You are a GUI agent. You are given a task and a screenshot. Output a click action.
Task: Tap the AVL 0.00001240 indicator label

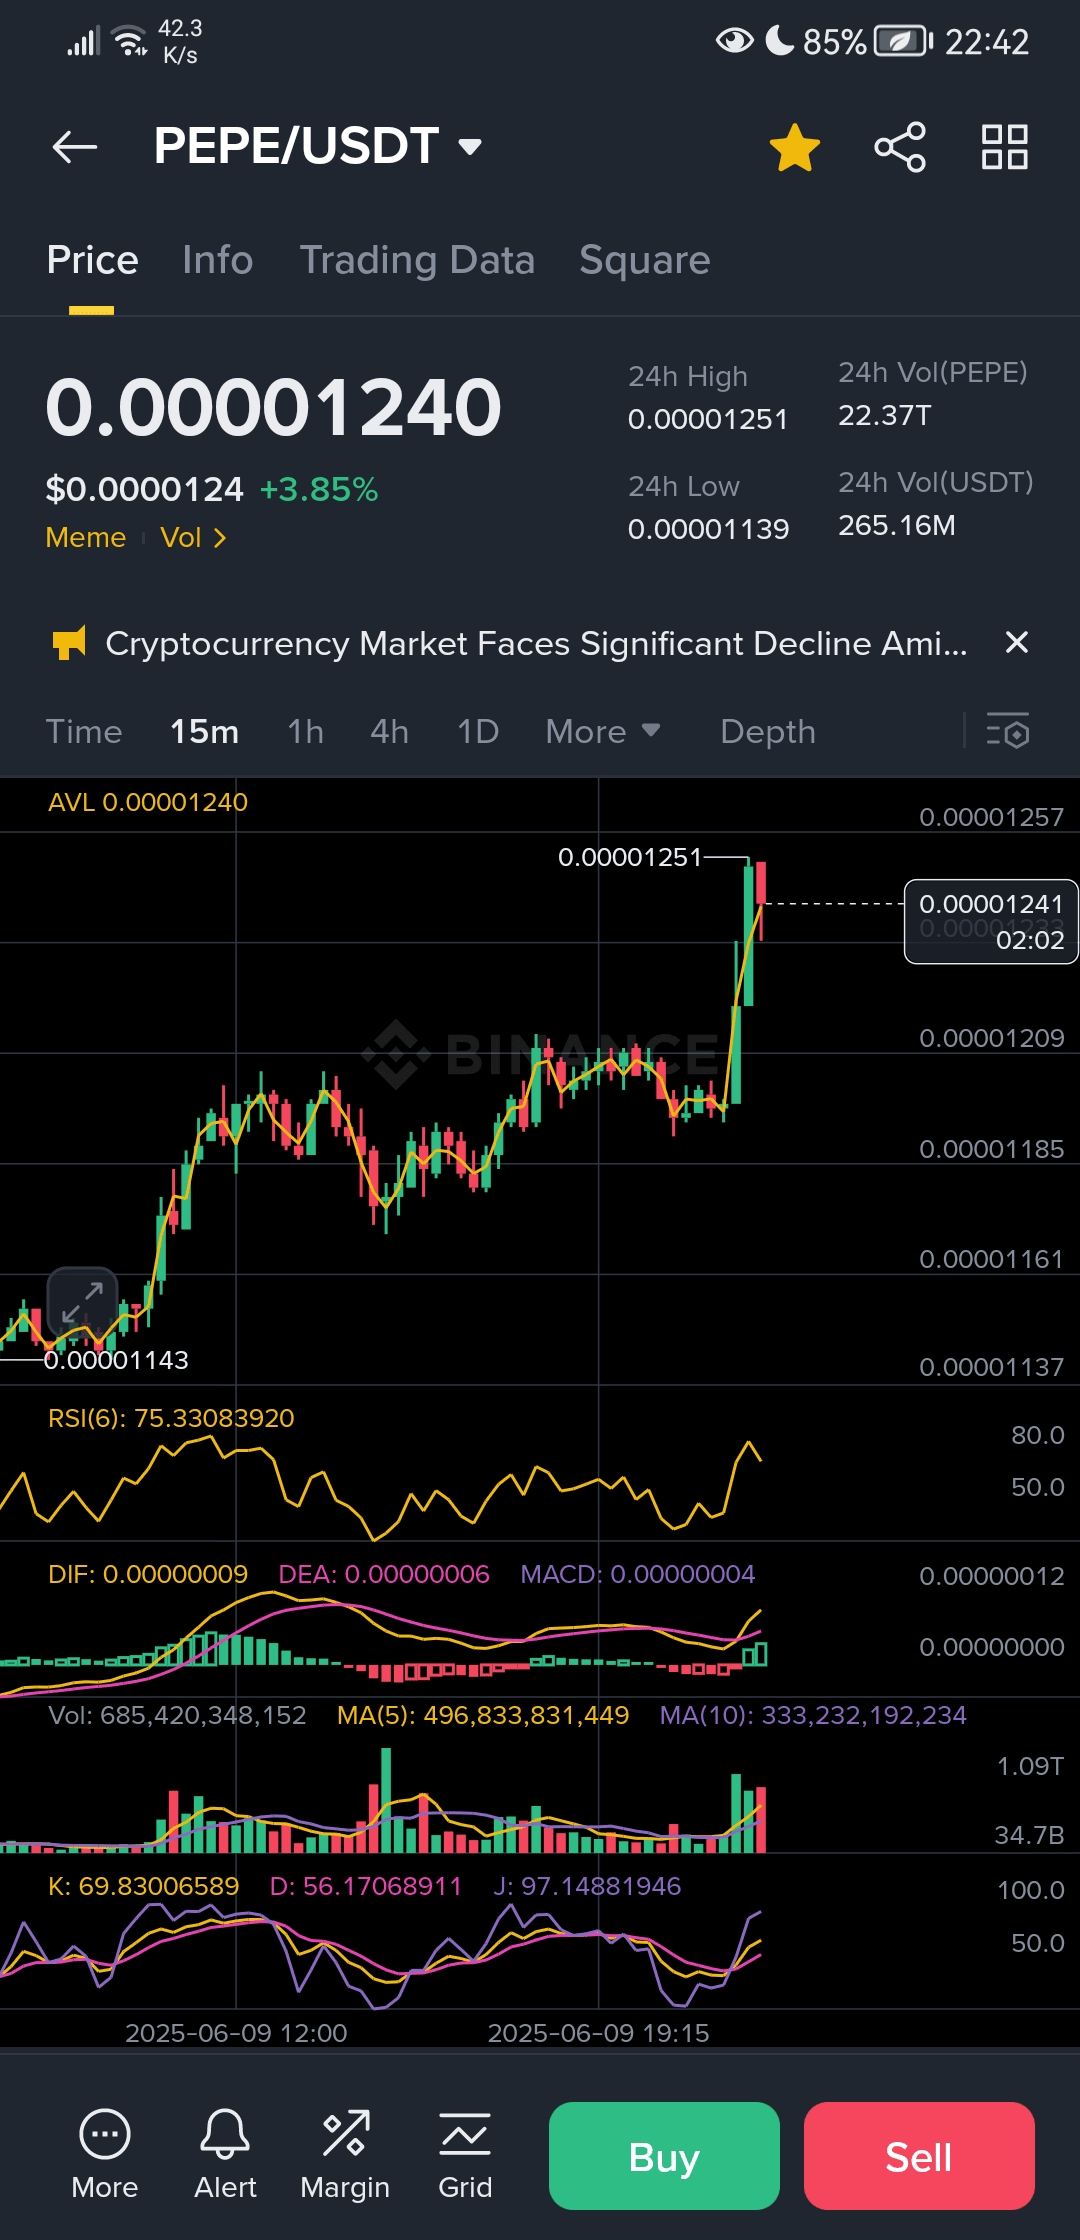[x=148, y=802]
